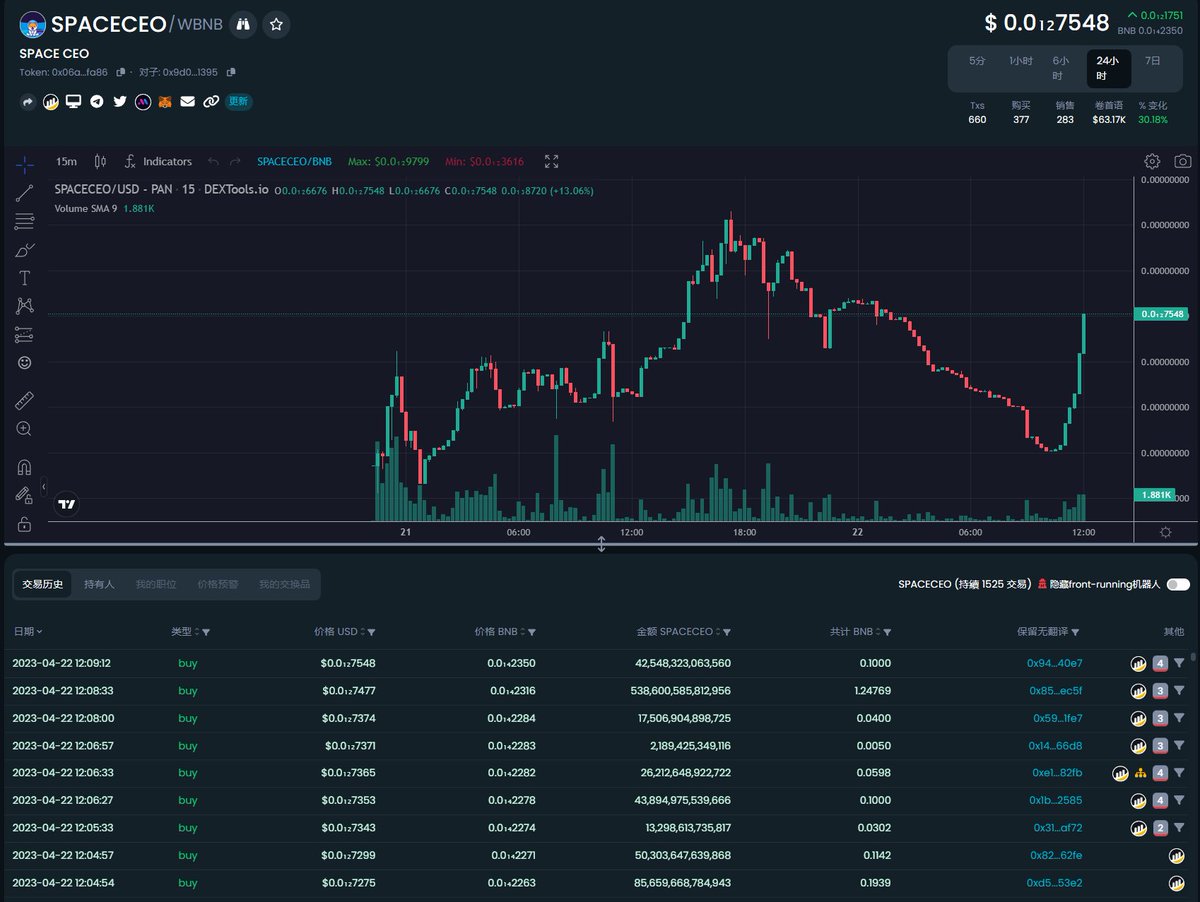
Task: Click the chart candle style icon
Action: (x=100, y=161)
